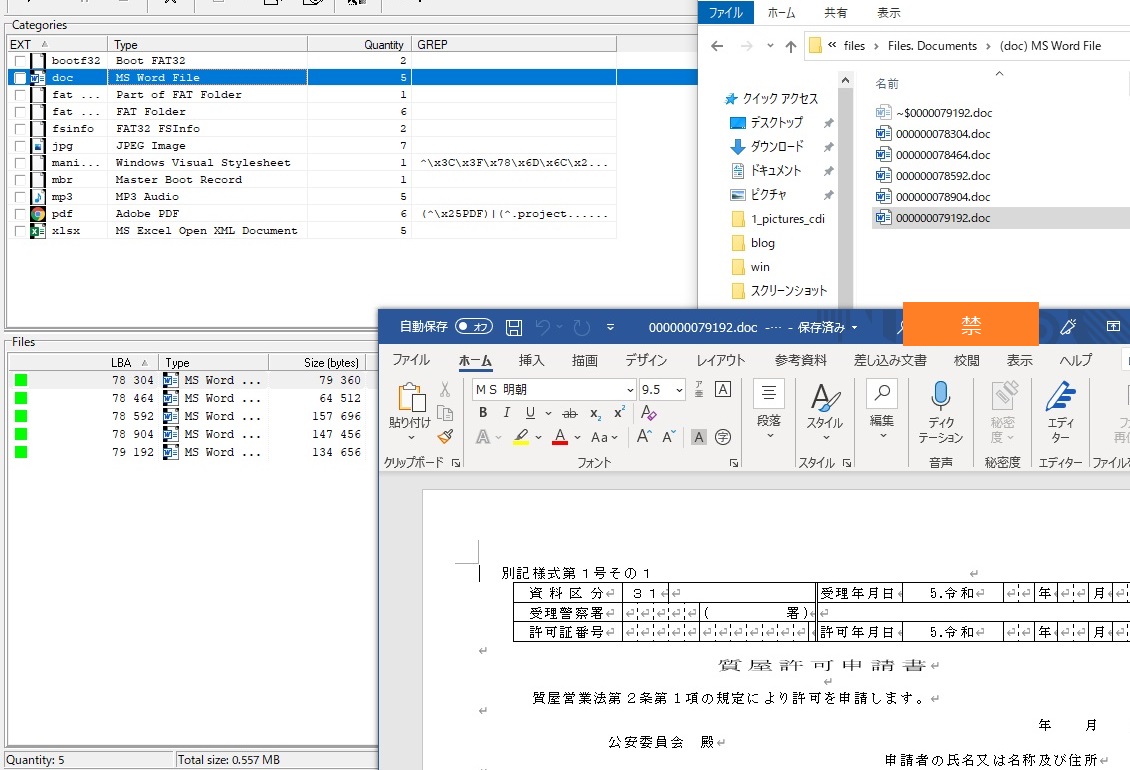Image resolution: width=1130 pixels, height=770 pixels.
Task: Click the Clear Formatting eraser icon
Action: (648, 413)
